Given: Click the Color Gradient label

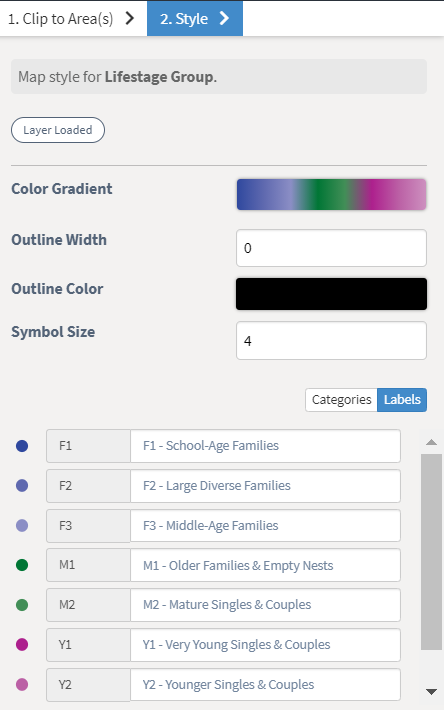Looking at the screenshot, I should pos(62,189).
